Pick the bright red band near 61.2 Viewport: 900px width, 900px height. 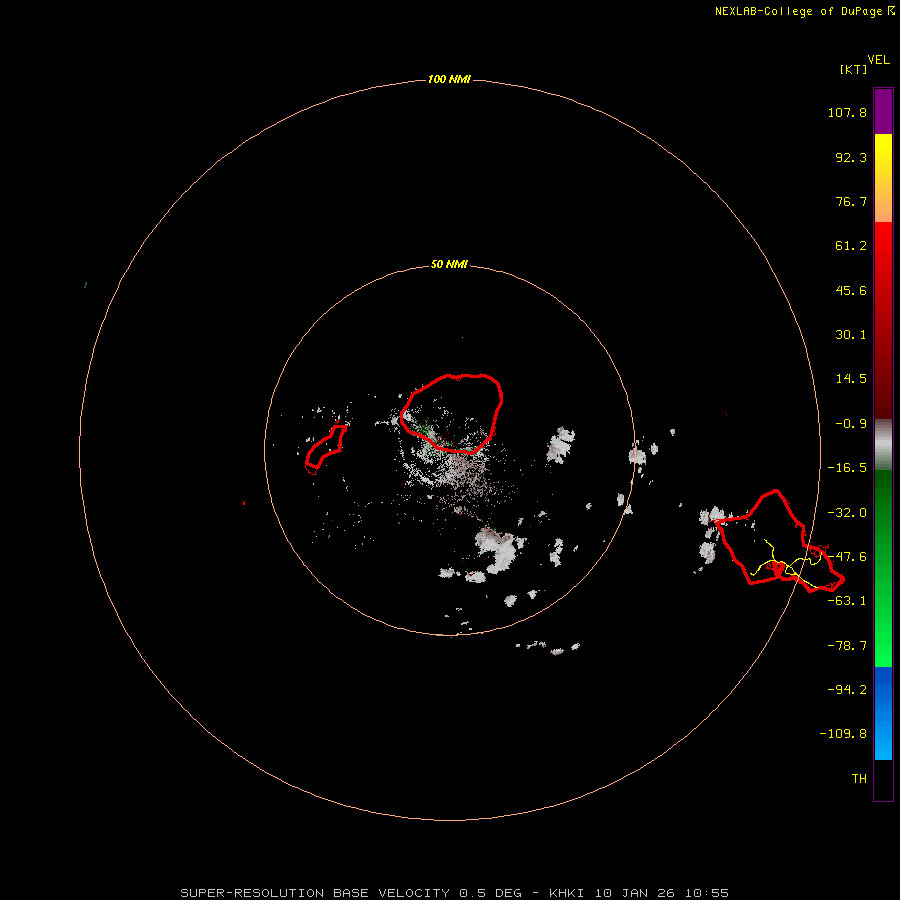pos(883,247)
